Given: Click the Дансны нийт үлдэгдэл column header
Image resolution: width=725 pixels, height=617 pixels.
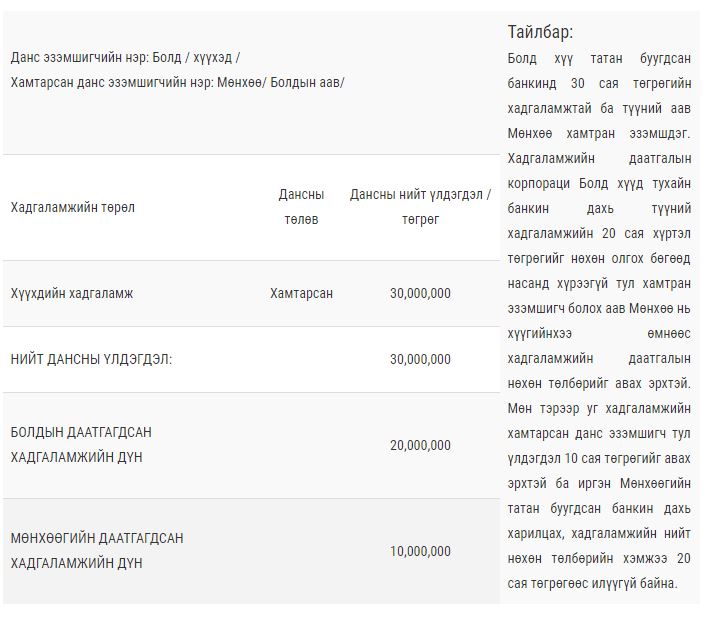Looking at the screenshot, I should pos(420,207).
